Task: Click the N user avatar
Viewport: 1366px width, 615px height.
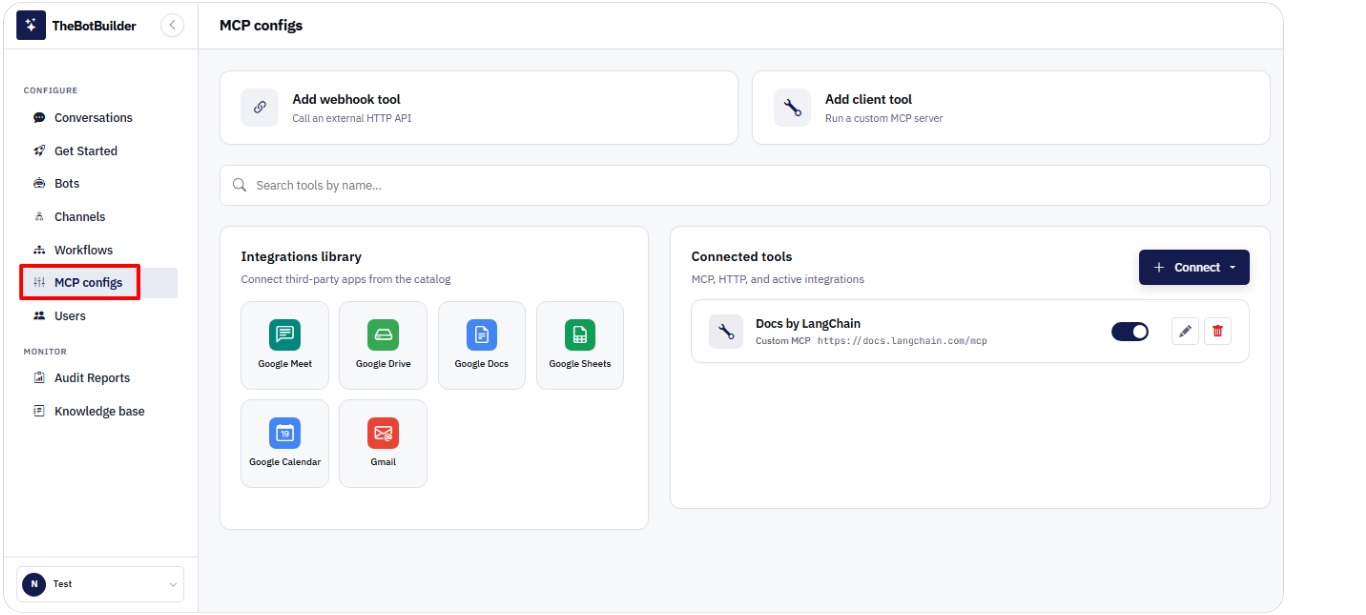Action: (34, 584)
